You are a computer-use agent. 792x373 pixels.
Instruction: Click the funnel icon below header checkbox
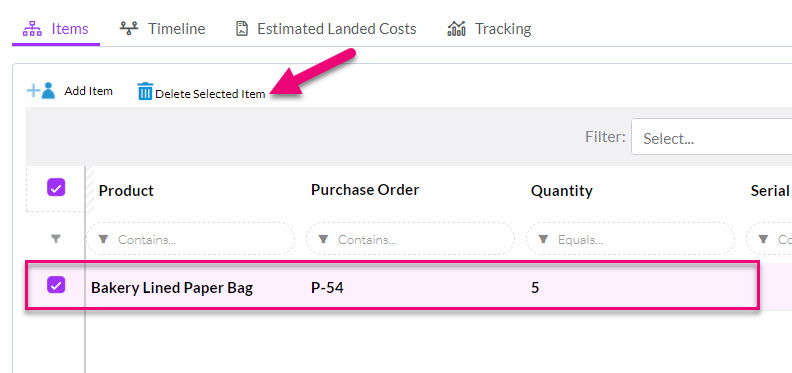[56, 239]
